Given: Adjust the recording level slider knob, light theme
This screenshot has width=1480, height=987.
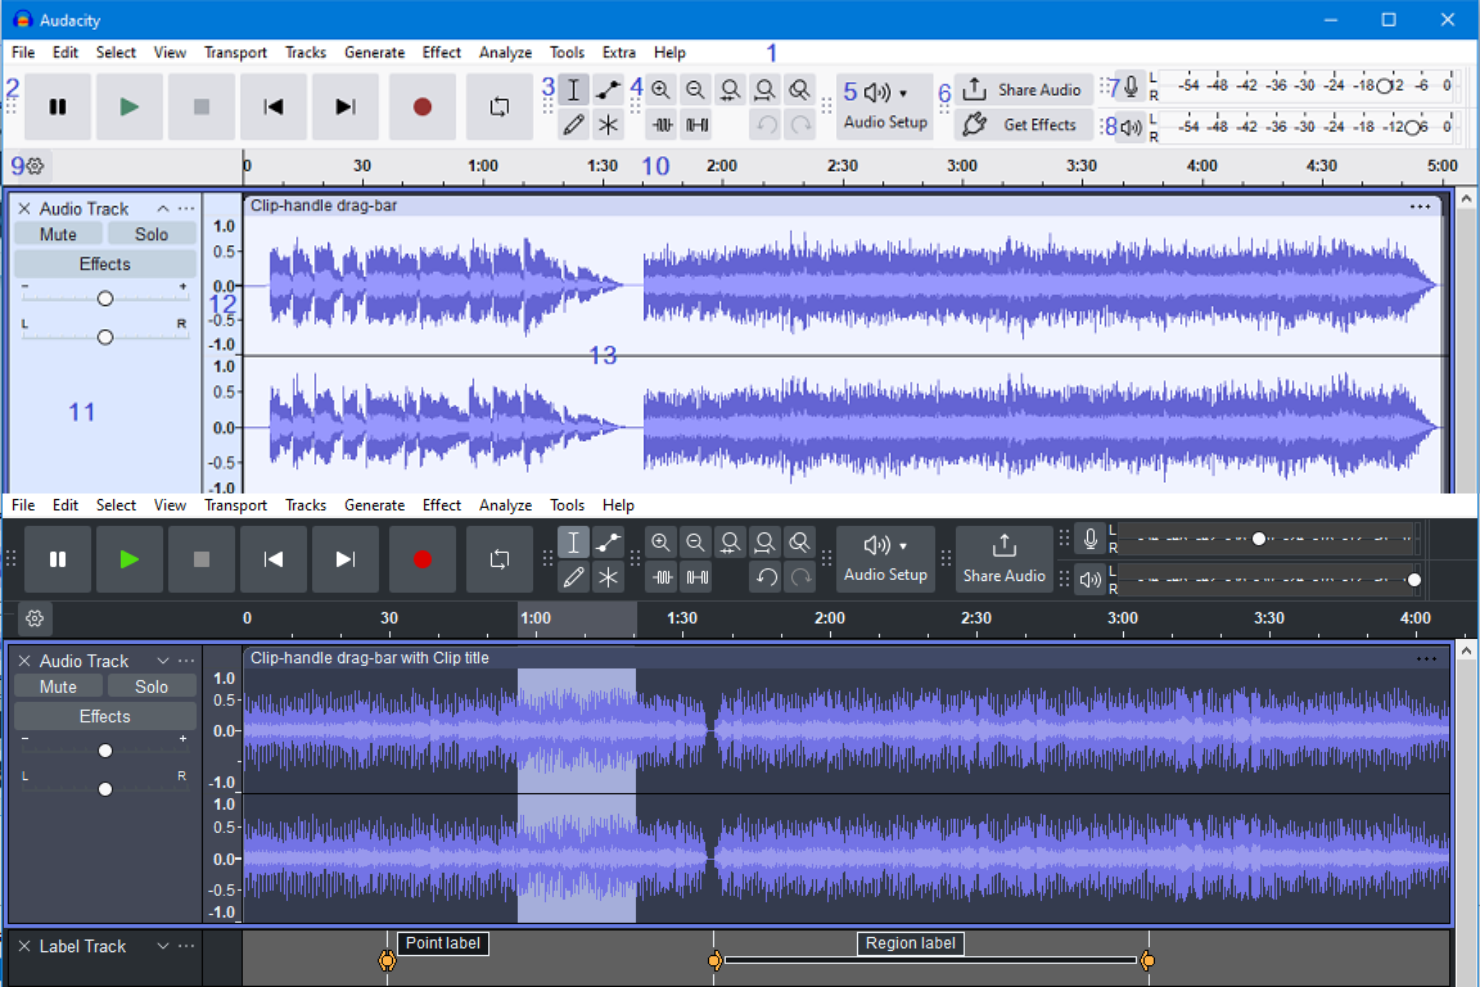Looking at the screenshot, I should click(x=1384, y=87).
